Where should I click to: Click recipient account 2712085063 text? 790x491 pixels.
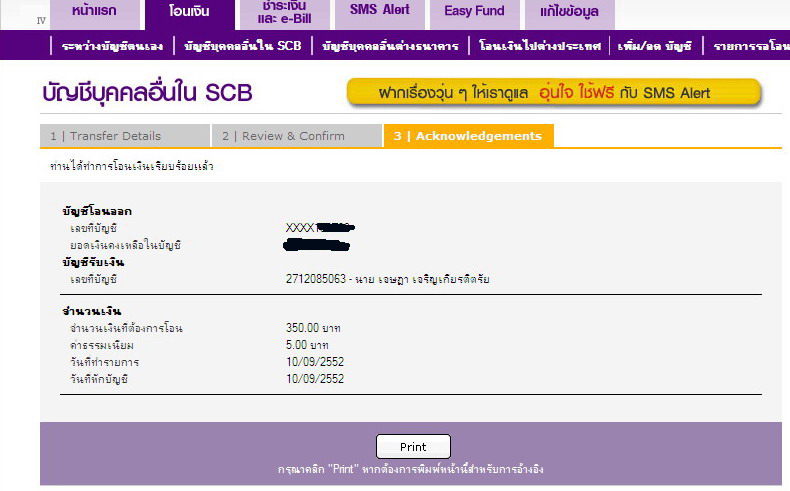tap(387, 279)
